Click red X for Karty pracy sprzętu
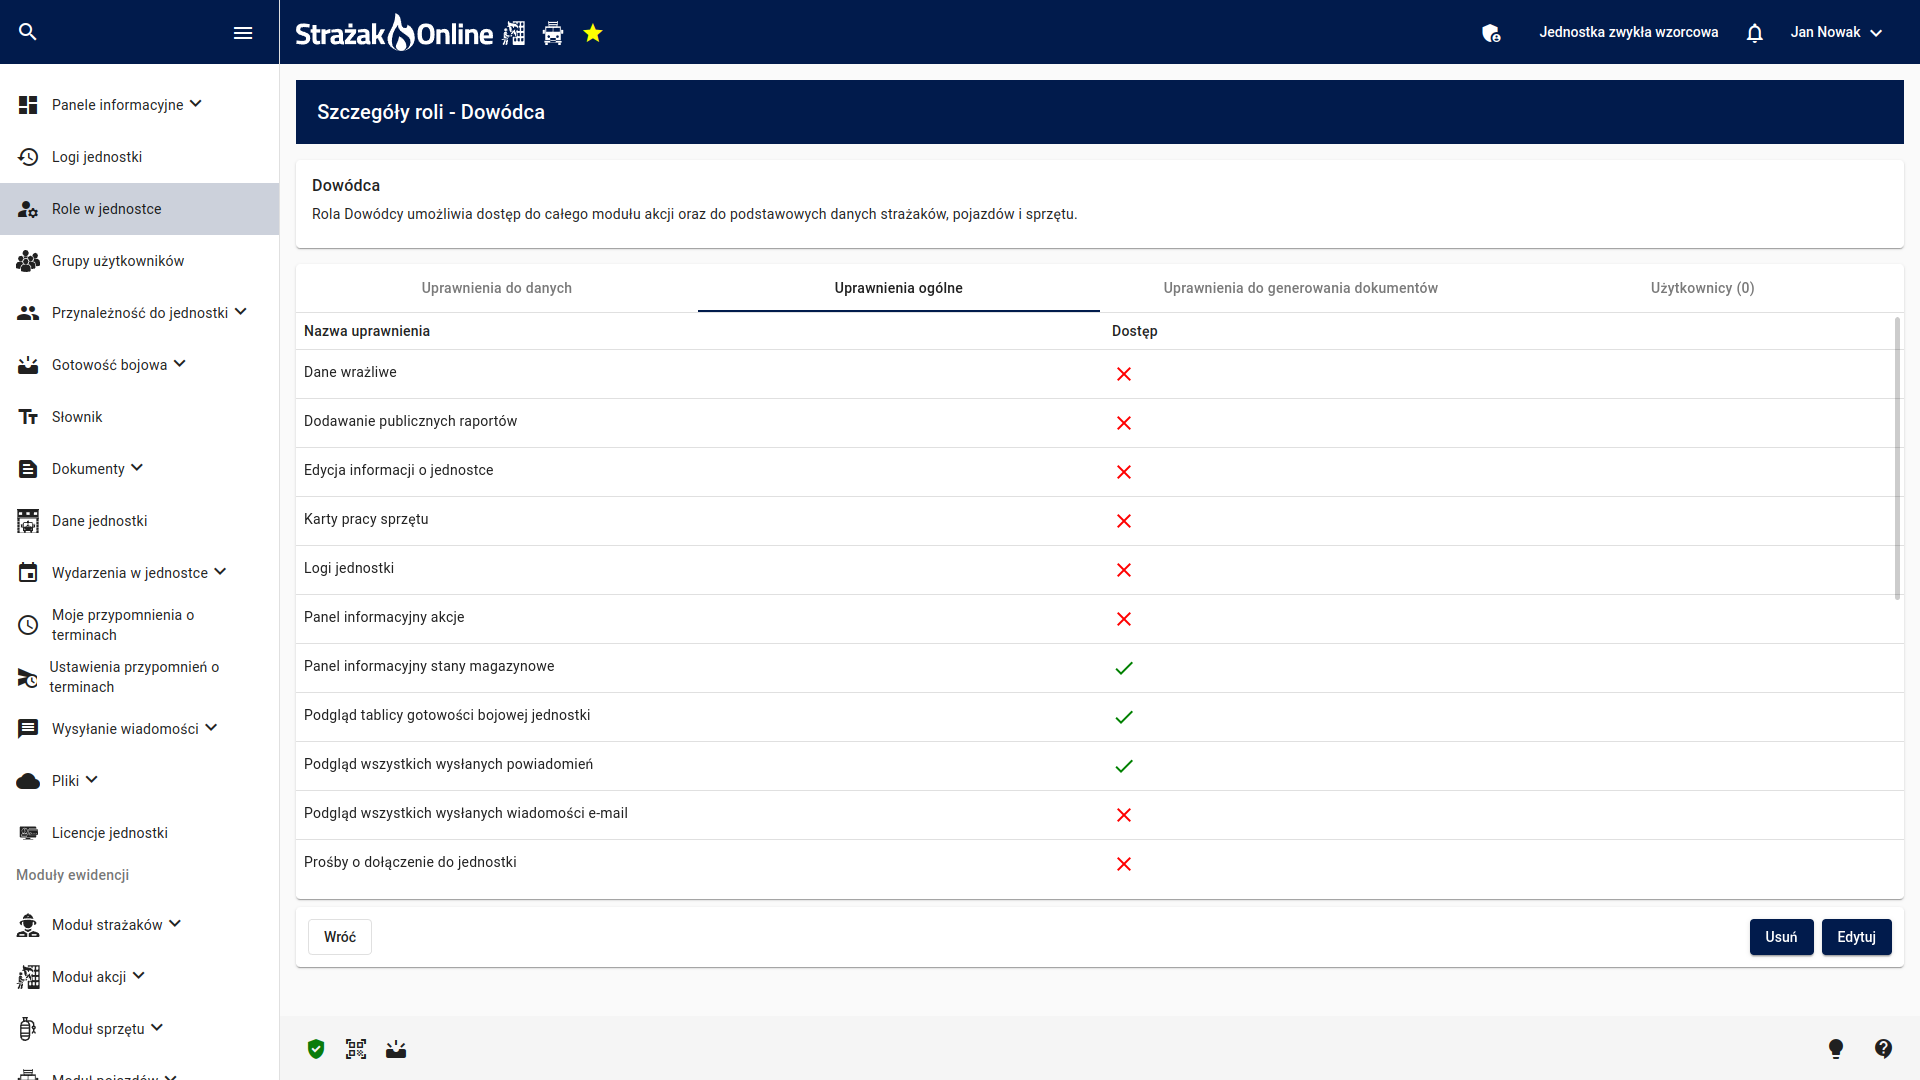This screenshot has height=1080, width=1920. (1124, 521)
